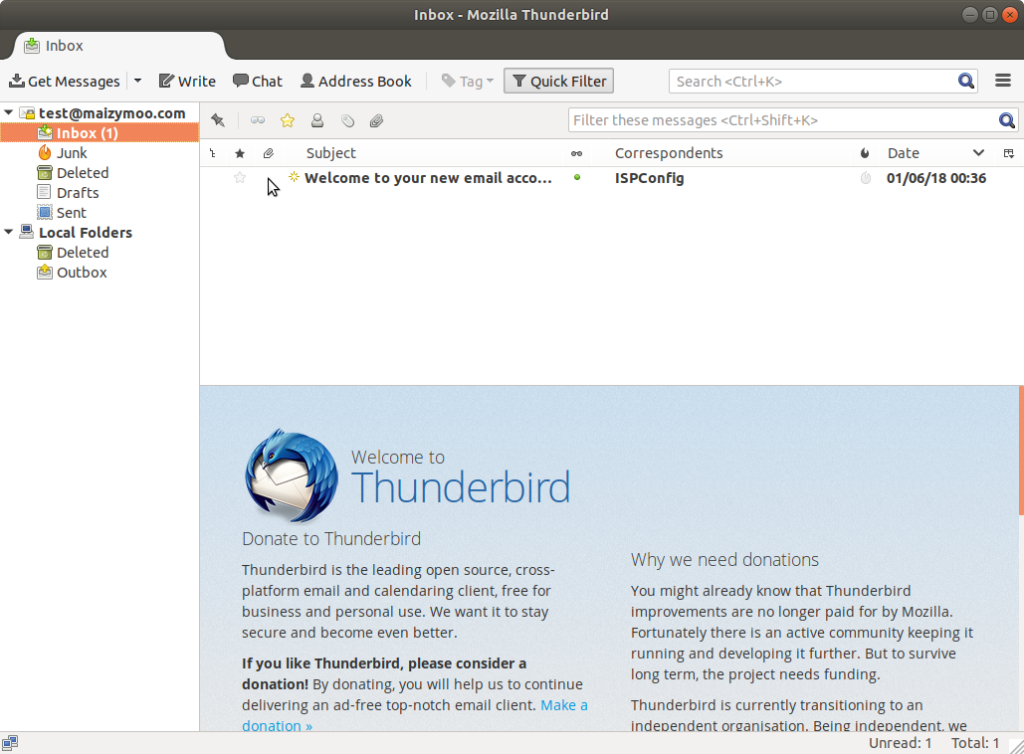Toggle the unread messages filter
Viewport: 1024px width, 754px height.
click(x=257, y=120)
